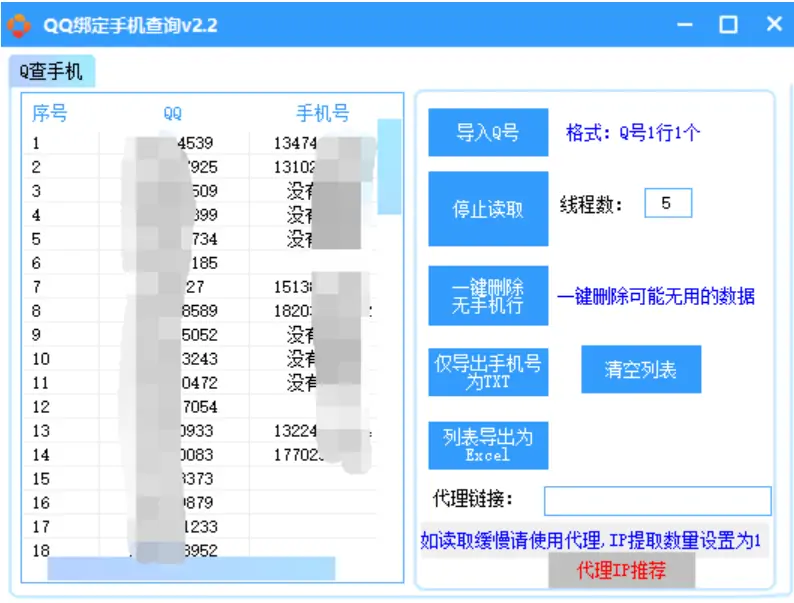The width and height of the screenshot is (794, 603).
Task: Click phone cell starting 17702
Action: (x=313, y=455)
